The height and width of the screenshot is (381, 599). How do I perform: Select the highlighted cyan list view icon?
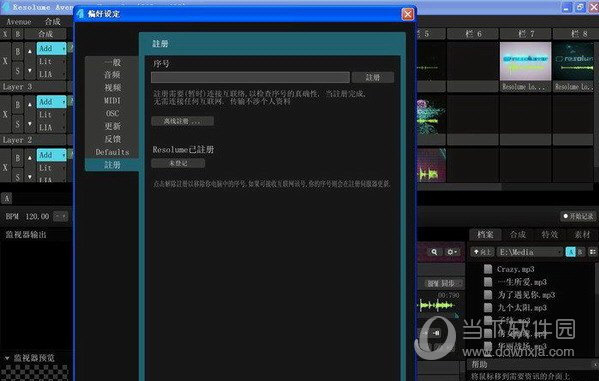pos(571,252)
